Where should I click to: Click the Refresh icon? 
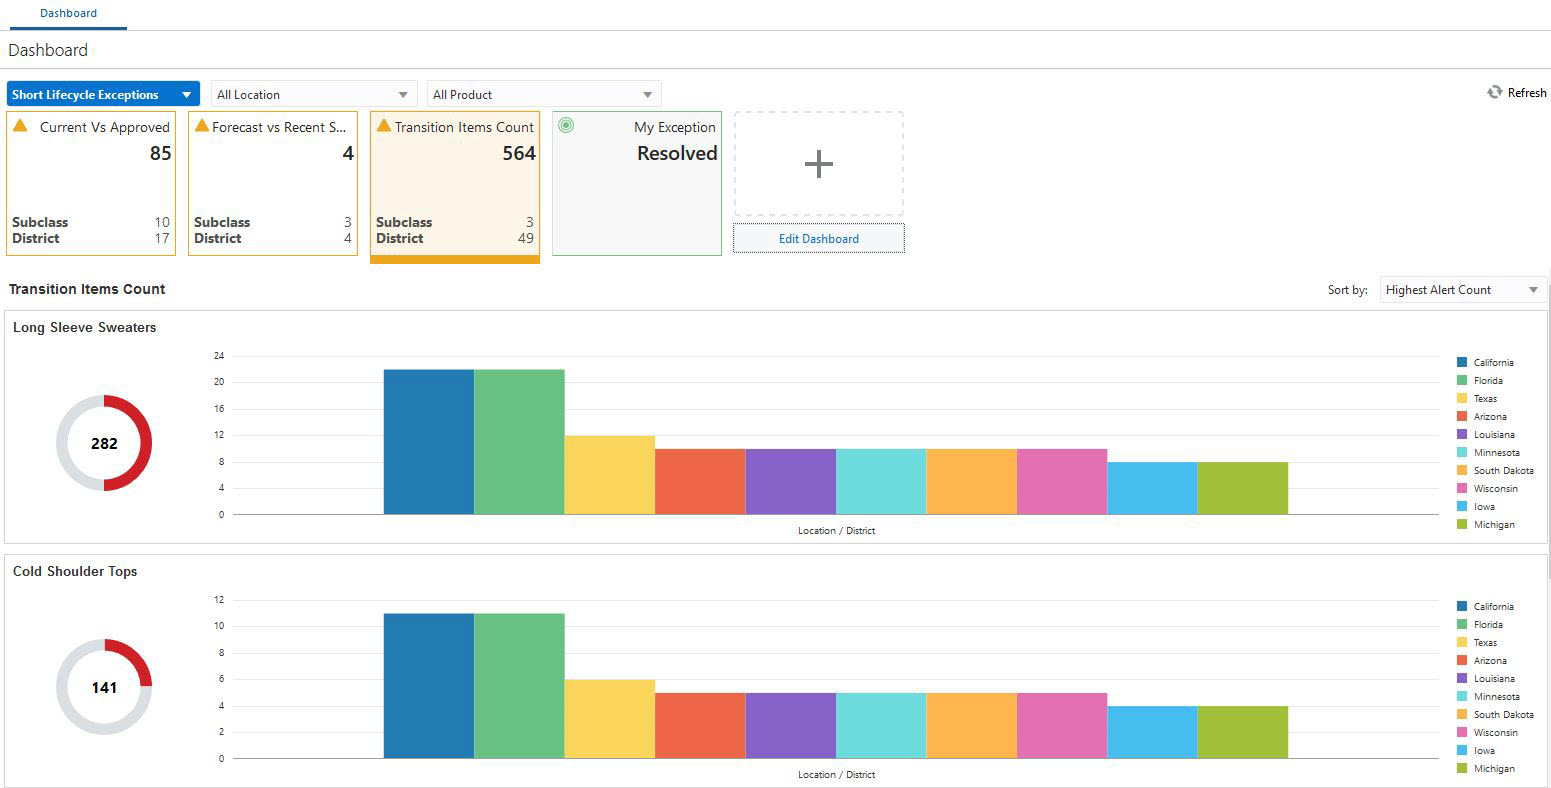point(1494,92)
